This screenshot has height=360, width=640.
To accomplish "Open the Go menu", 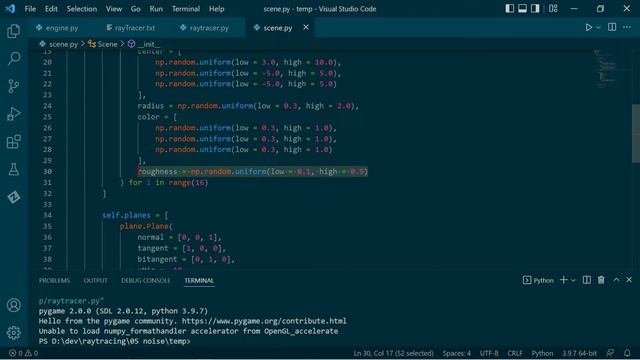I will click(x=136, y=9).
